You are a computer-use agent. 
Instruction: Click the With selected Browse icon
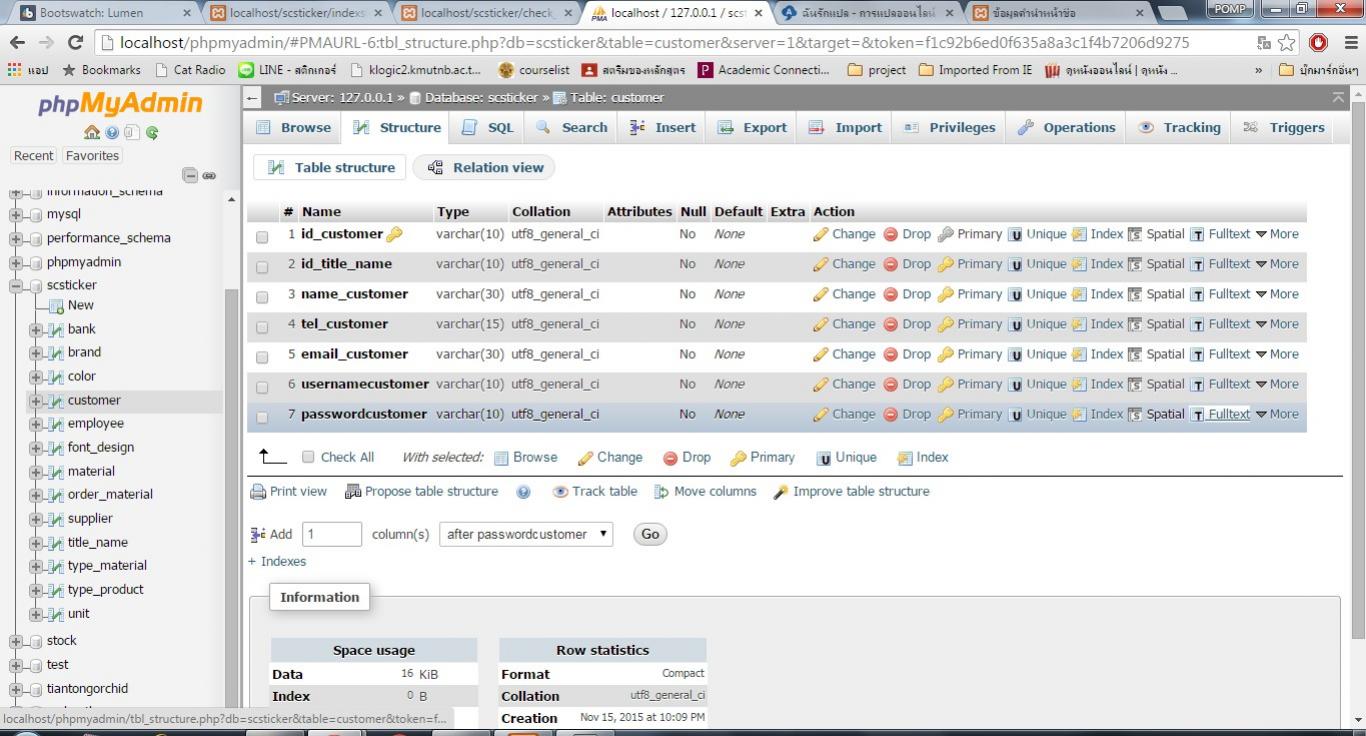501,457
